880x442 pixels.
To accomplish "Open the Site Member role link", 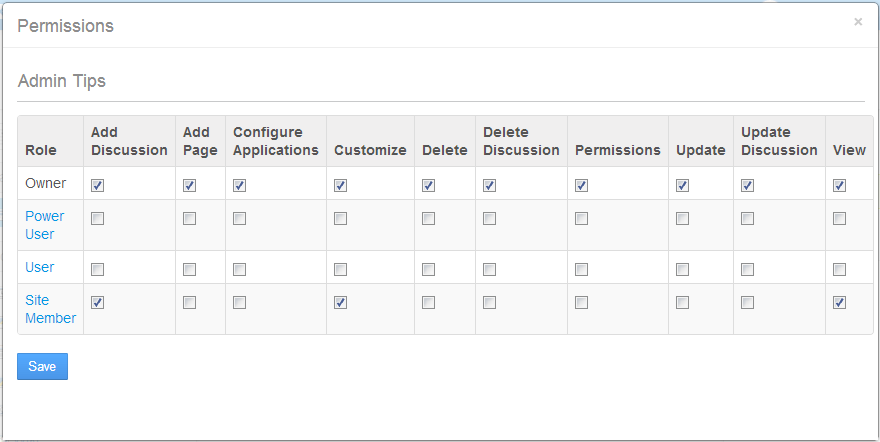I will click(51, 309).
